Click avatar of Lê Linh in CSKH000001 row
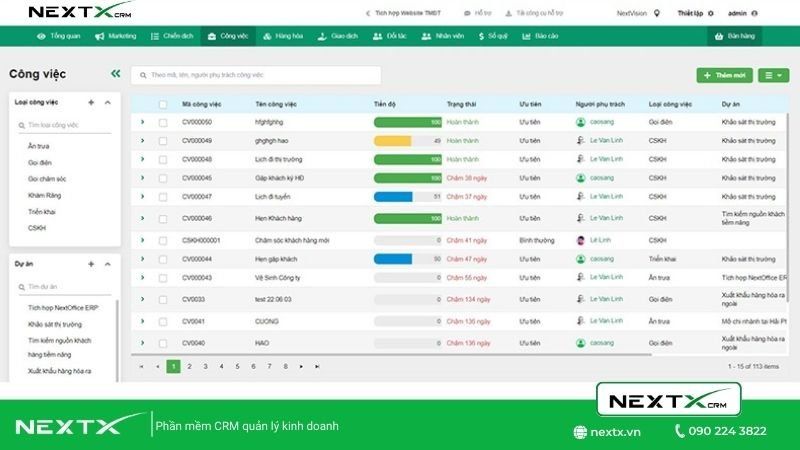The image size is (800, 450). 581,240
